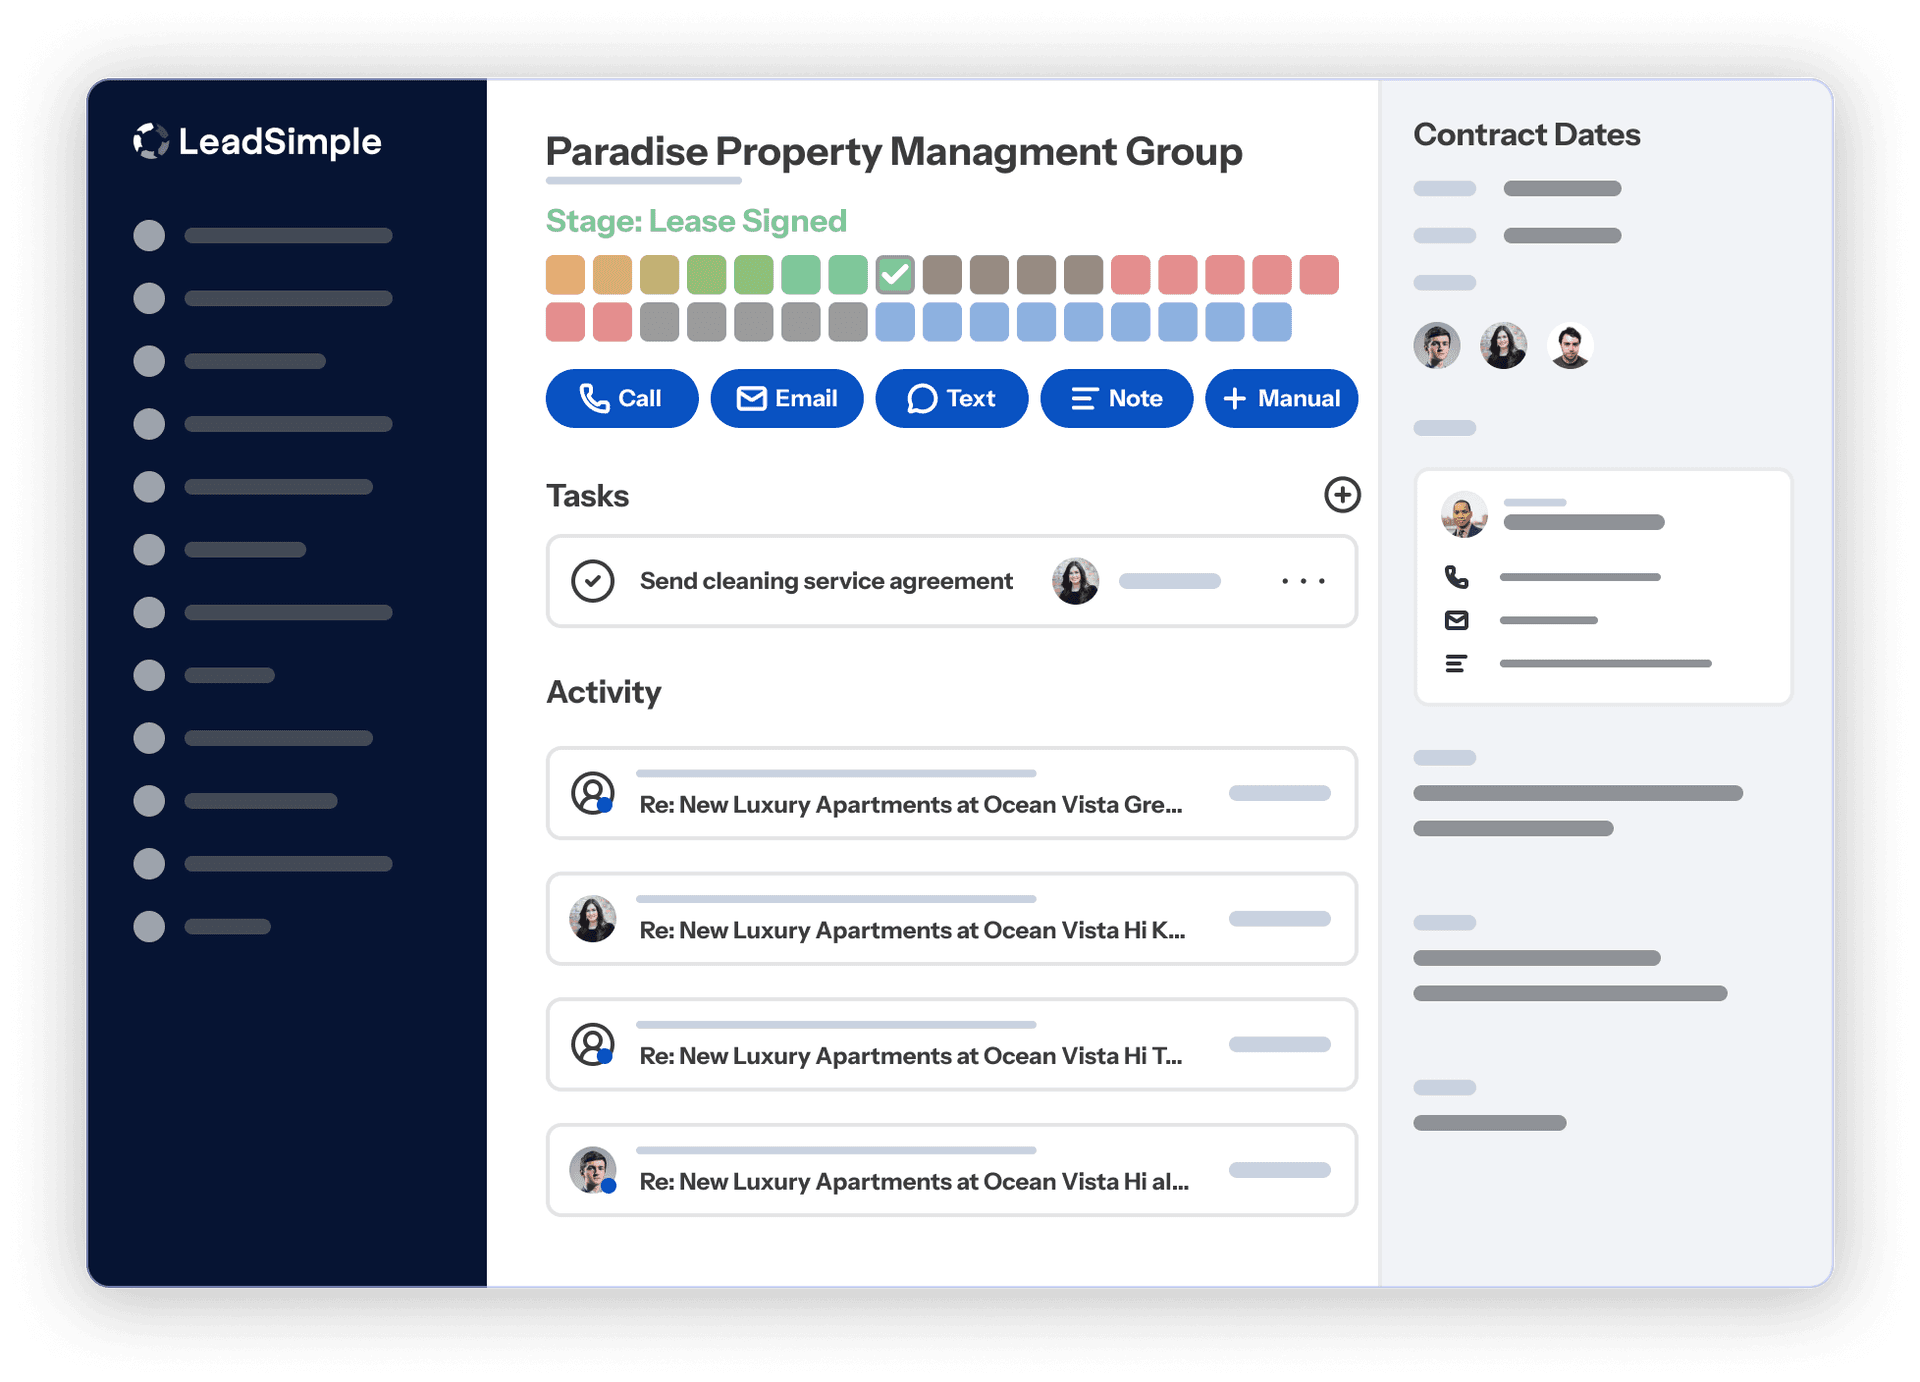
Task: Click the plus icon to add a new task
Action: coord(1342,495)
